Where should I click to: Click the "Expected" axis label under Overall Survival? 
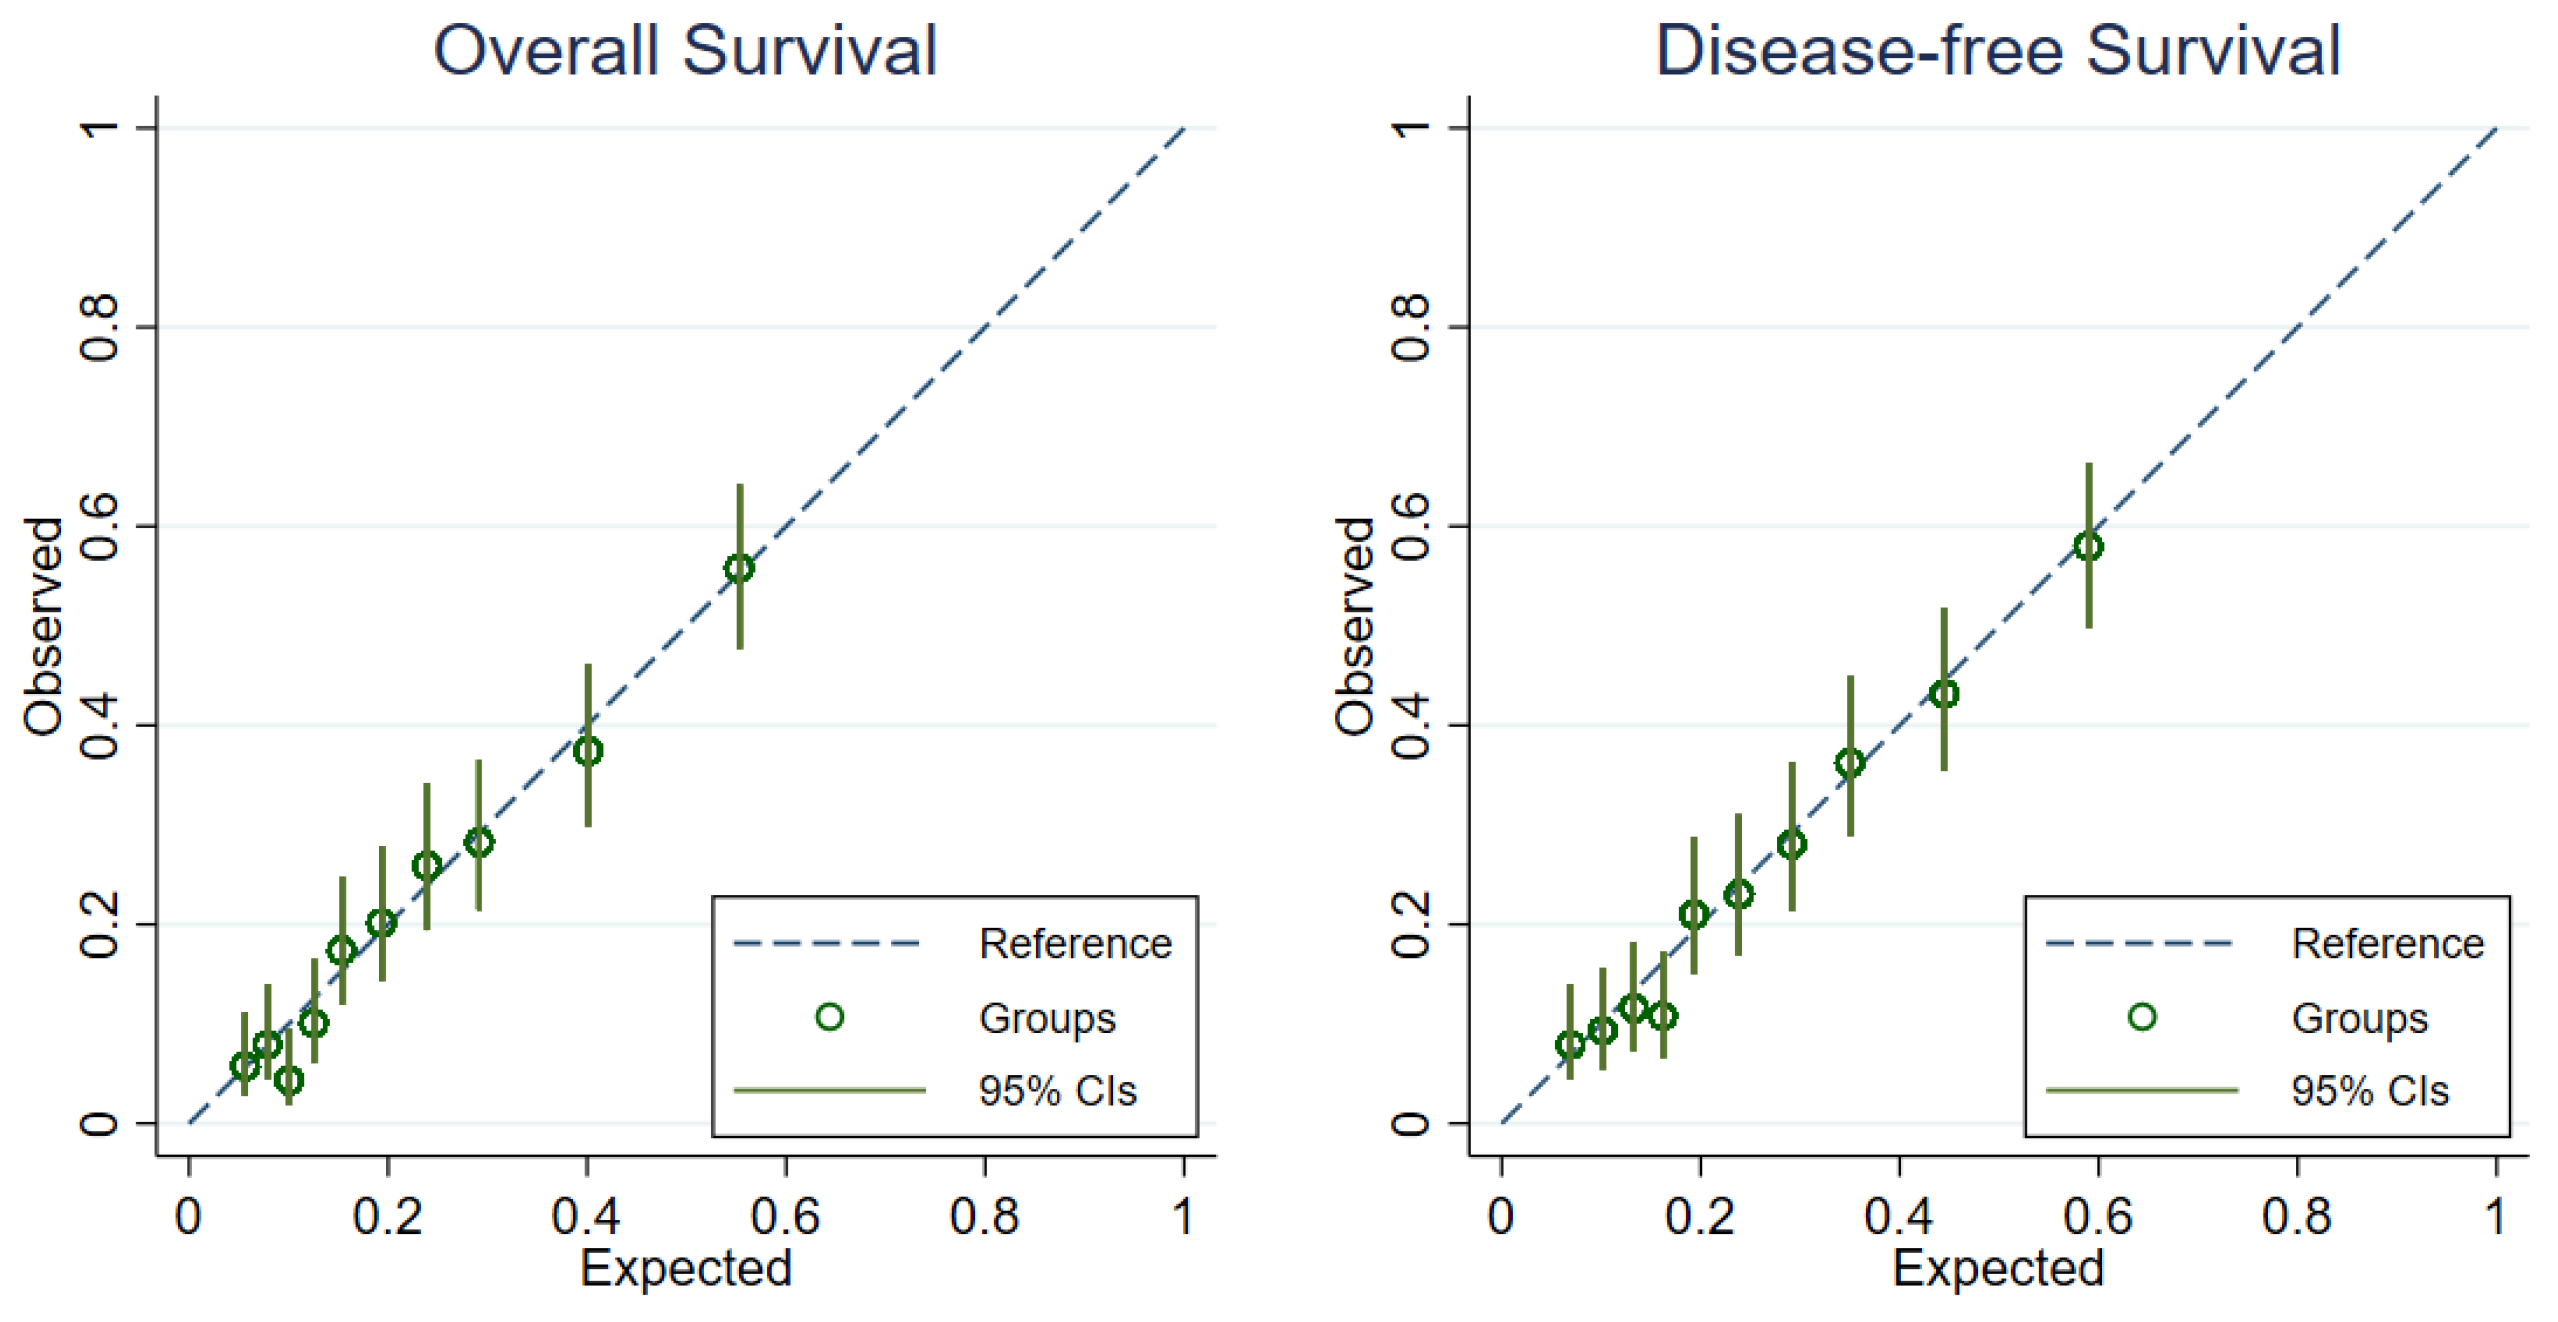[686, 1268]
